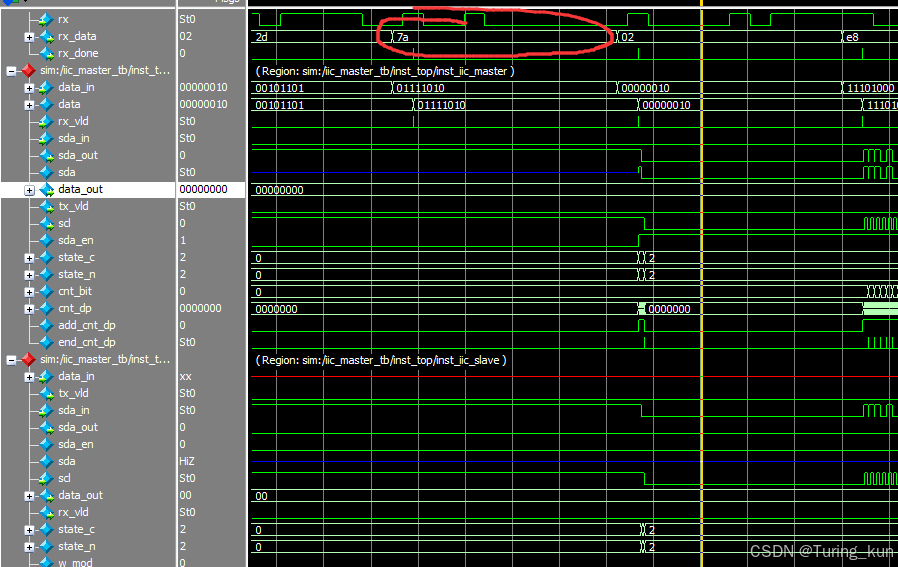Expand slave region data_out bus
Viewport: 898px width, 567px height.
click(x=29, y=497)
